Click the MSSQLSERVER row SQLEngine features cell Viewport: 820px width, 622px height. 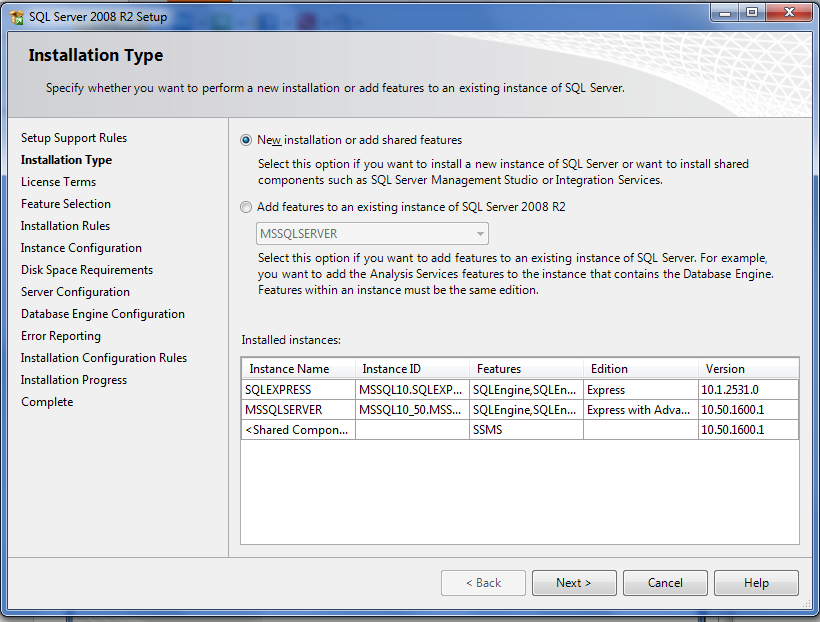[x=526, y=410]
